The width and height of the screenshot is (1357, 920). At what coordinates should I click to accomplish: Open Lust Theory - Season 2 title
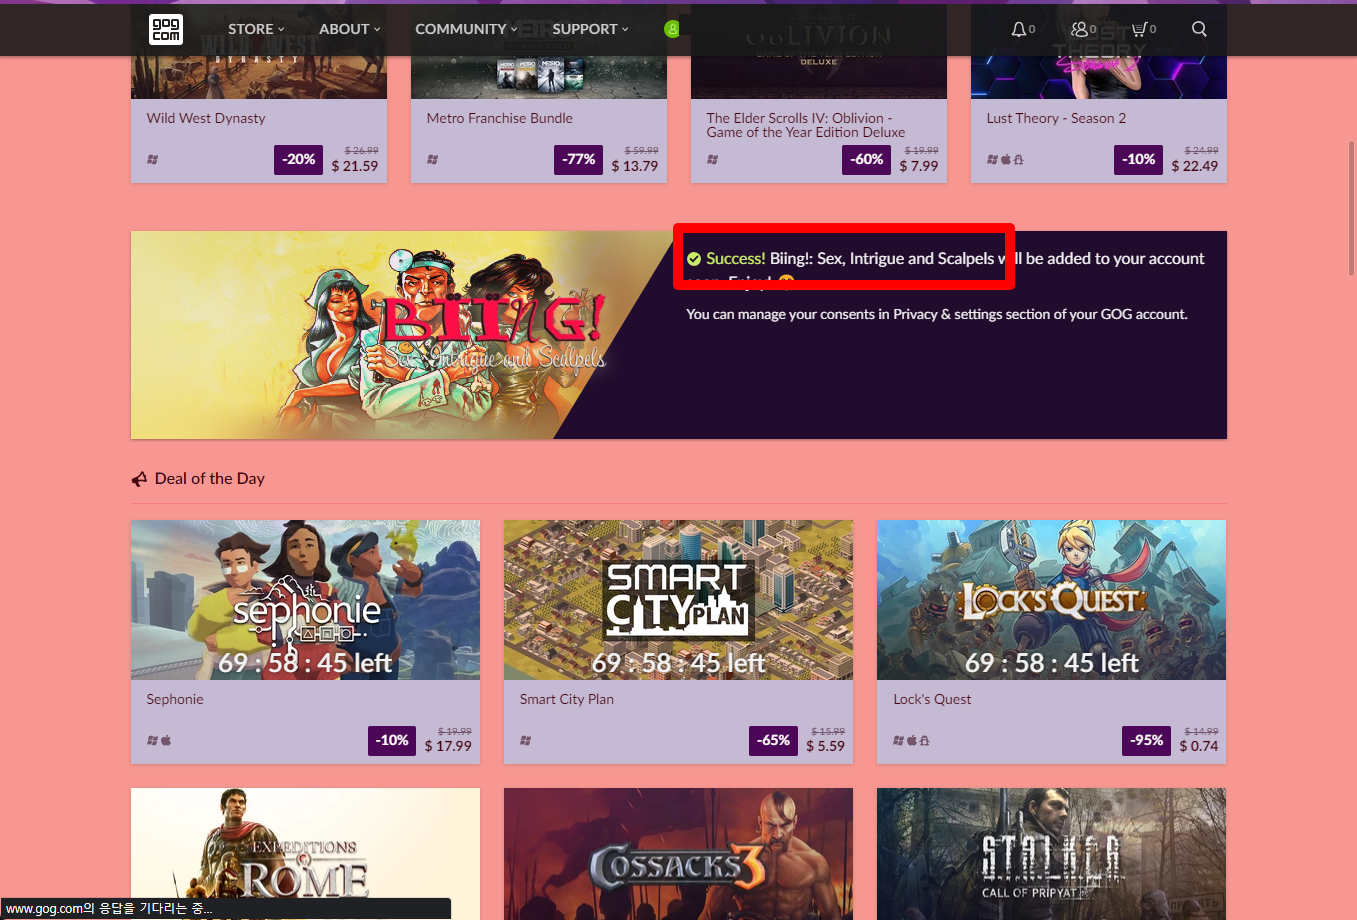[x=1056, y=118]
